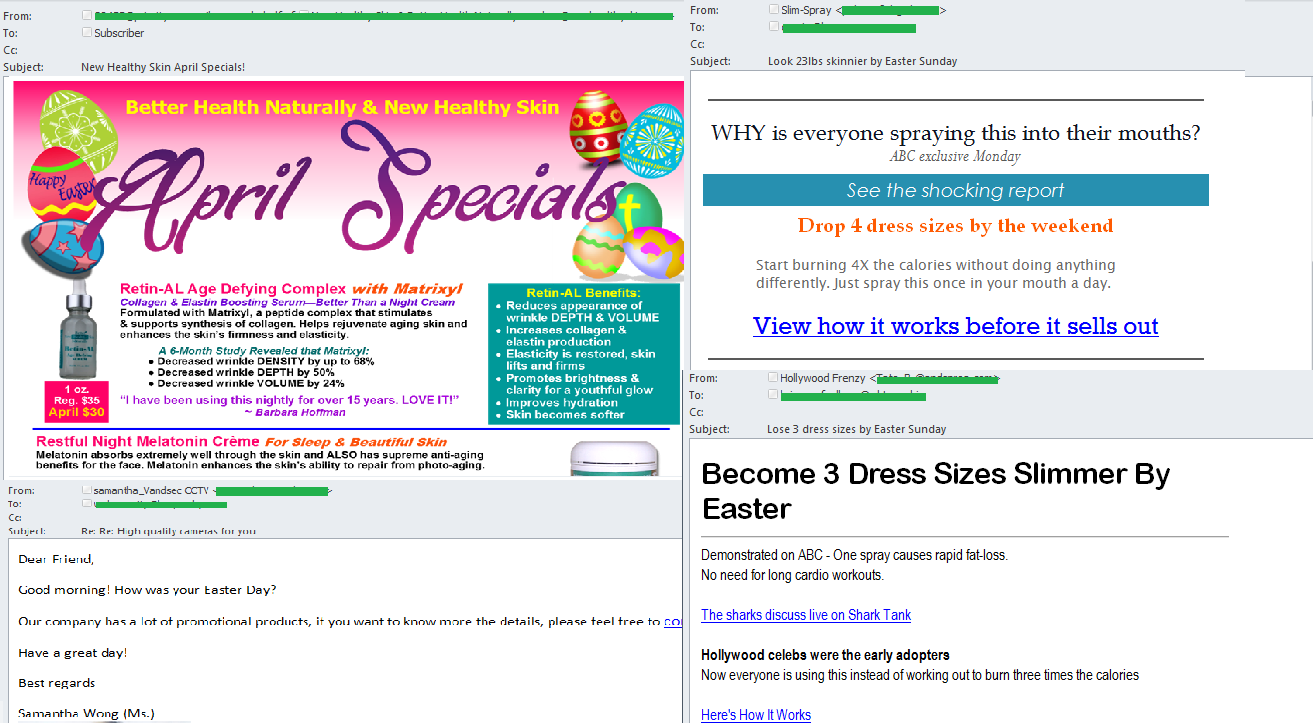The height and width of the screenshot is (723, 1313).
Task: Open the "Here's How It Works" link
Action: [756, 714]
